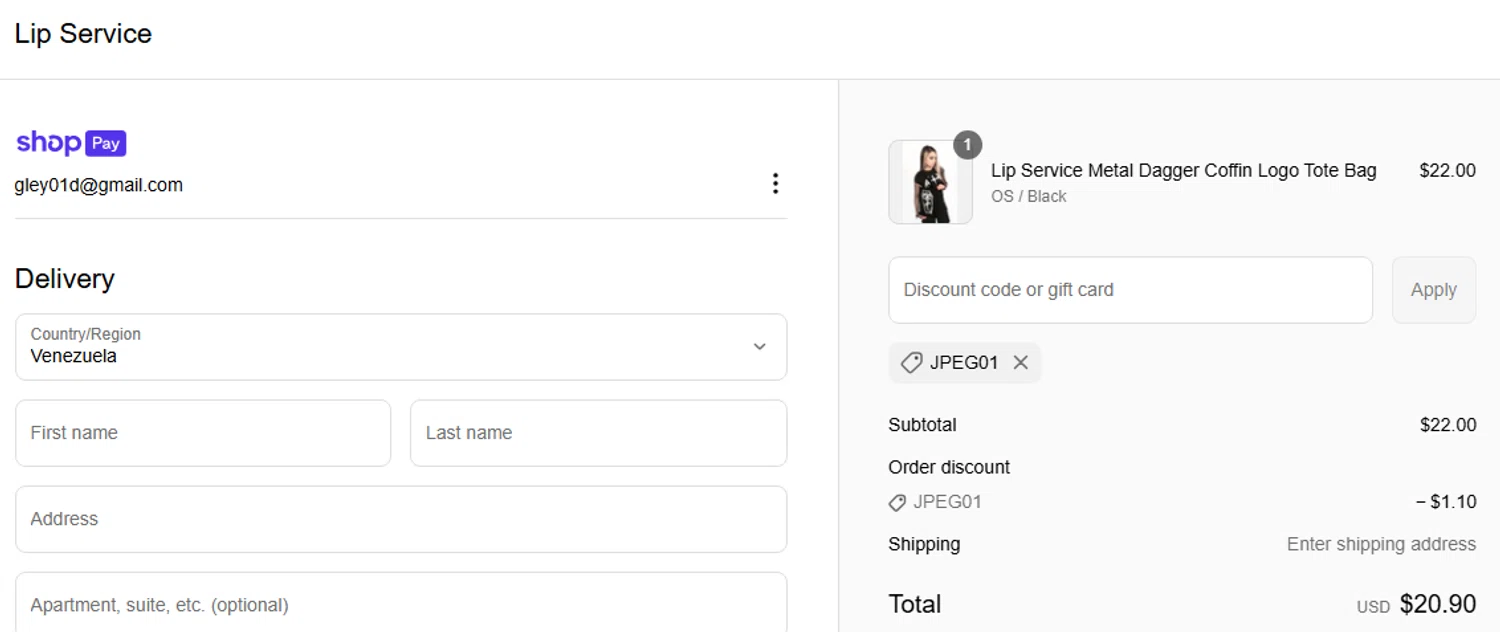Expand the Country/Region dropdown
The image size is (1500, 632).
401,347
